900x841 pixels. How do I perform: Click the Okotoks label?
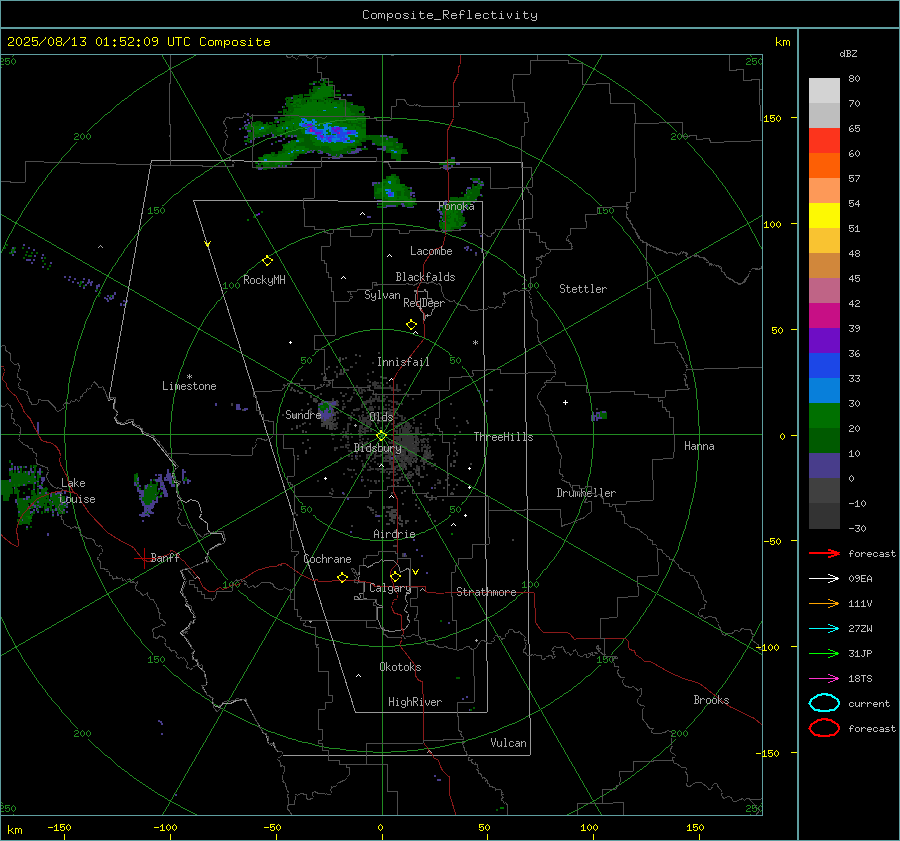coord(400,667)
